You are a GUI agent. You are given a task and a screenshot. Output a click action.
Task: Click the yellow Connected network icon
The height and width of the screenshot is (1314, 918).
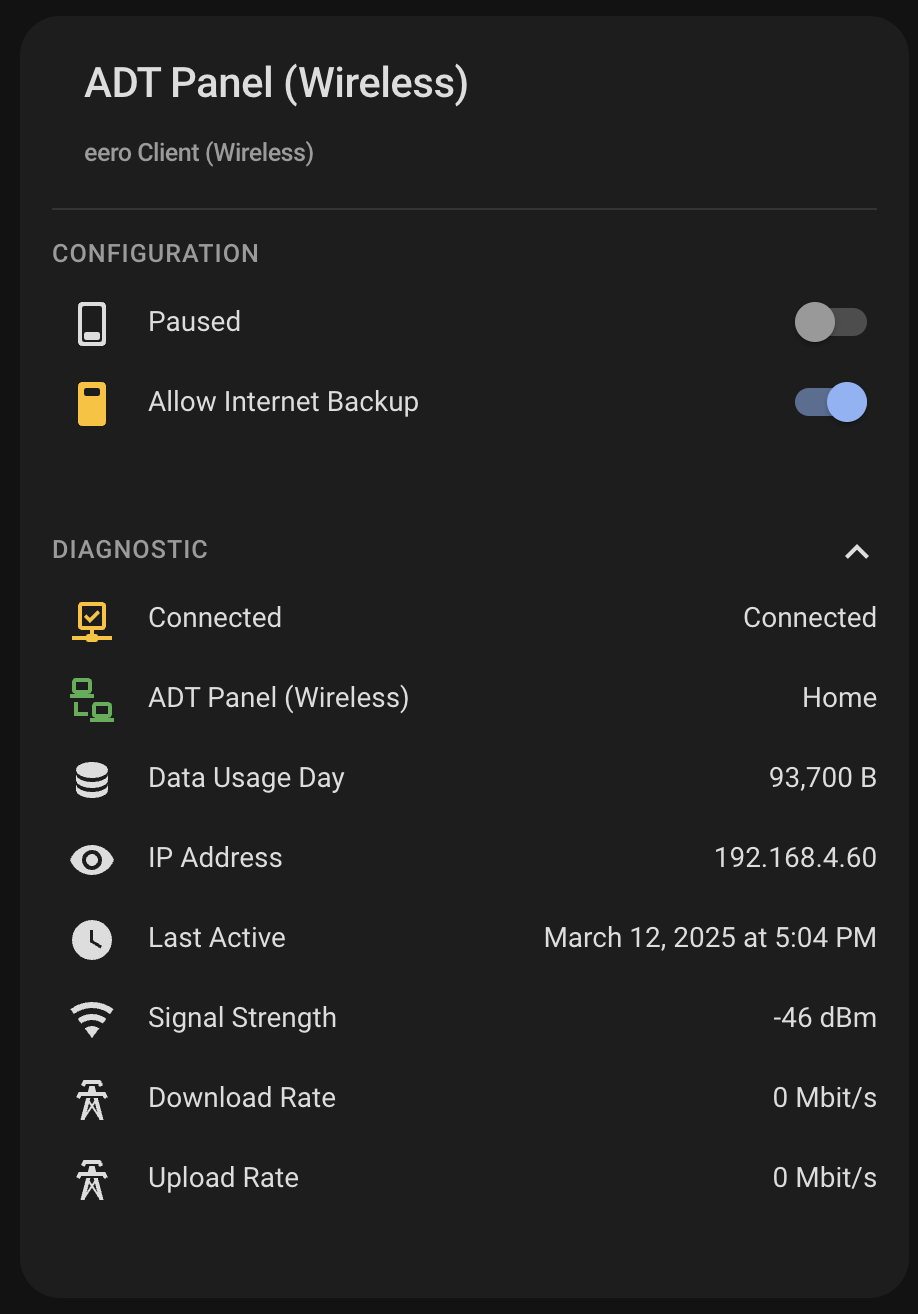[x=92, y=620]
